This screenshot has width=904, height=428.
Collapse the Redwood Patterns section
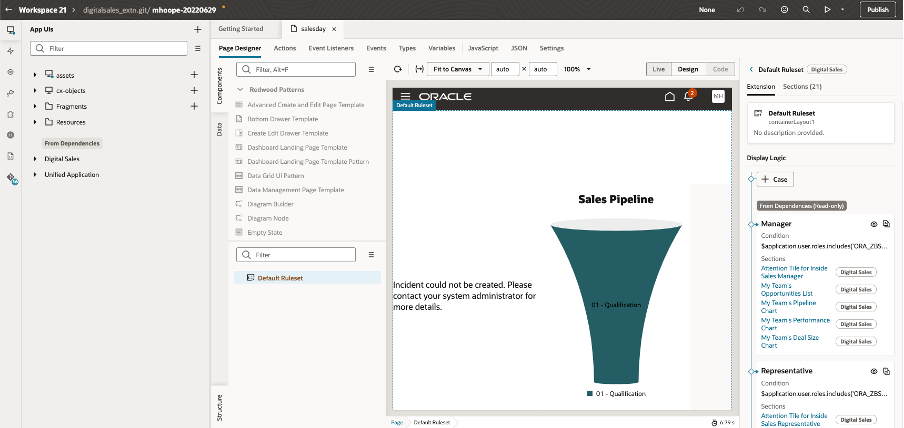coord(240,90)
